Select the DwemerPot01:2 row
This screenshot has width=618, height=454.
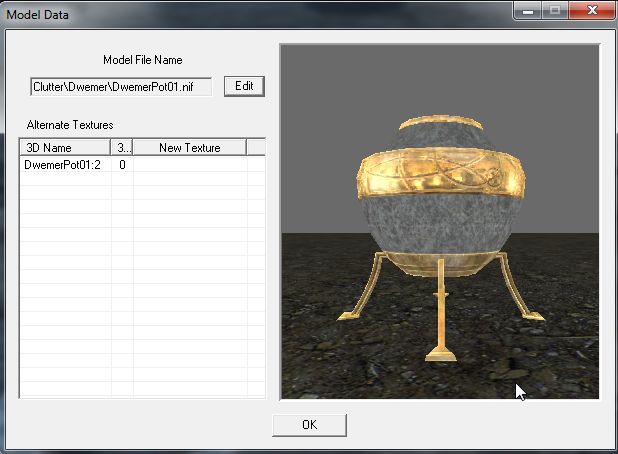pos(142,165)
